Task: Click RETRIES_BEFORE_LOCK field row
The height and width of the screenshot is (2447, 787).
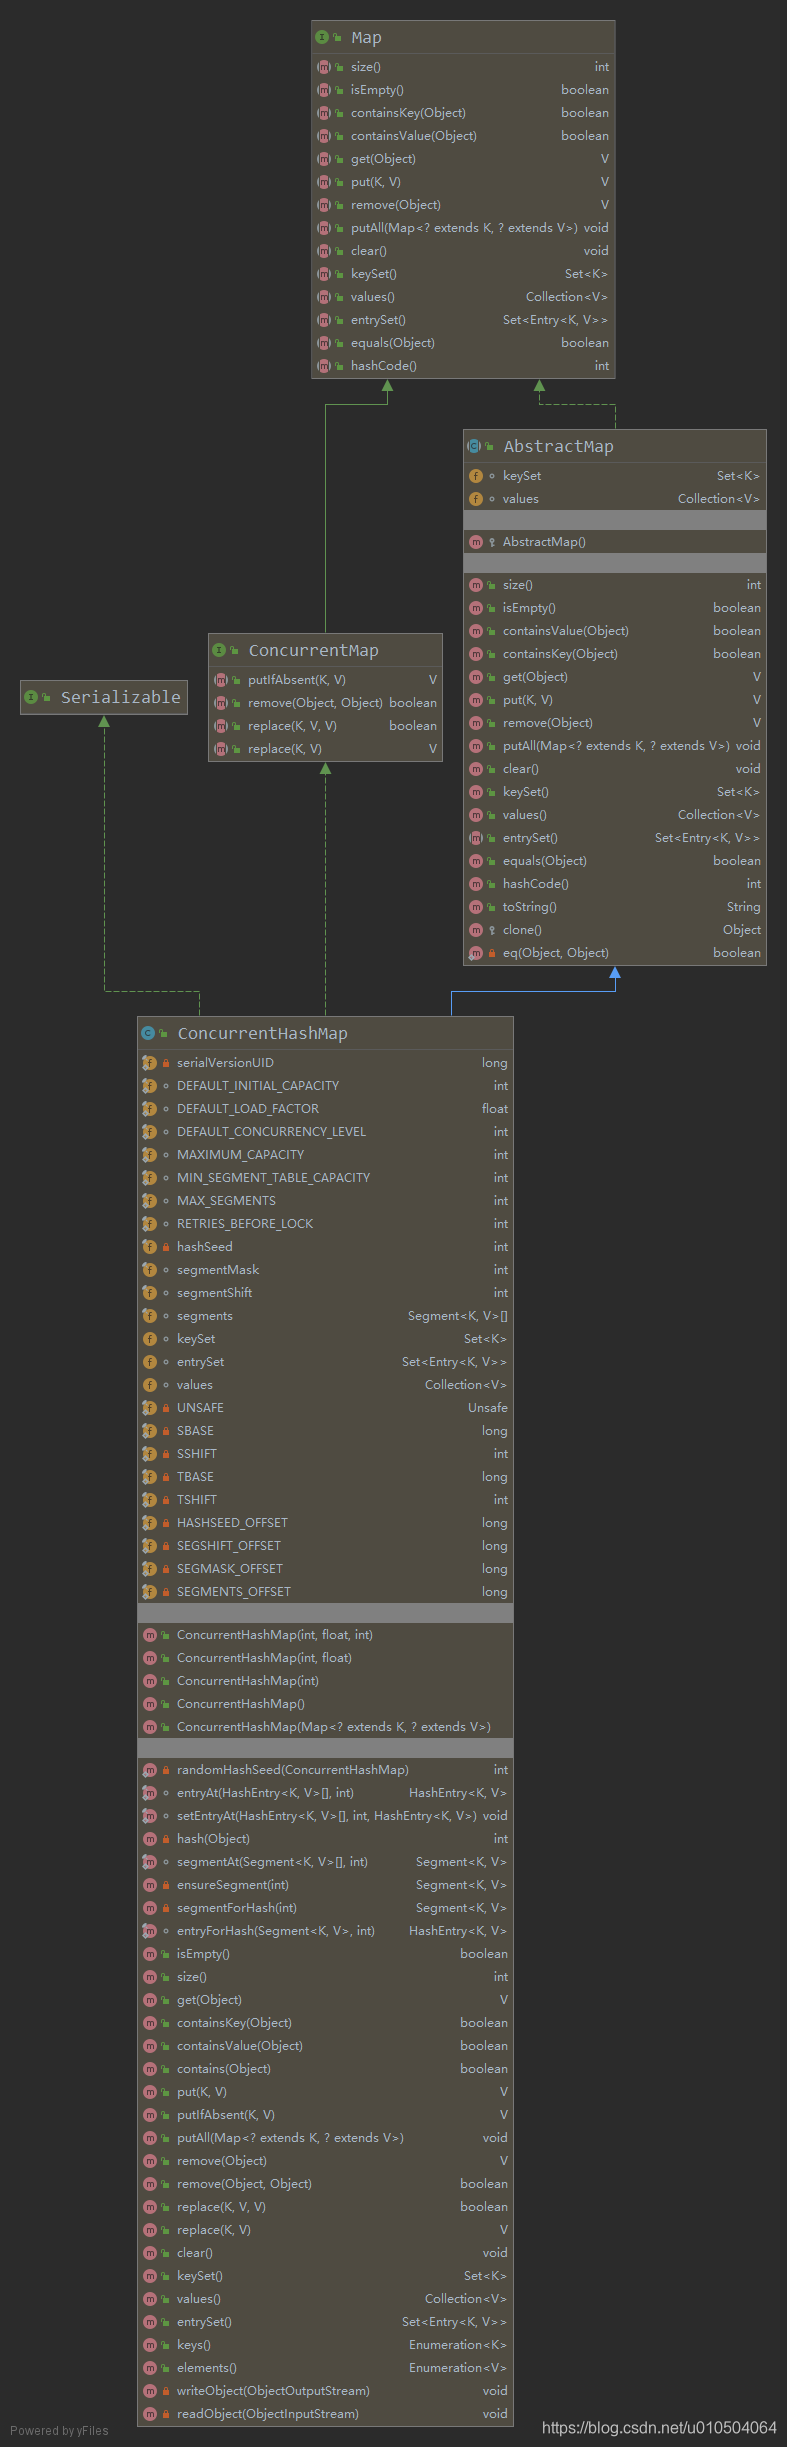Action: pos(325,1224)
